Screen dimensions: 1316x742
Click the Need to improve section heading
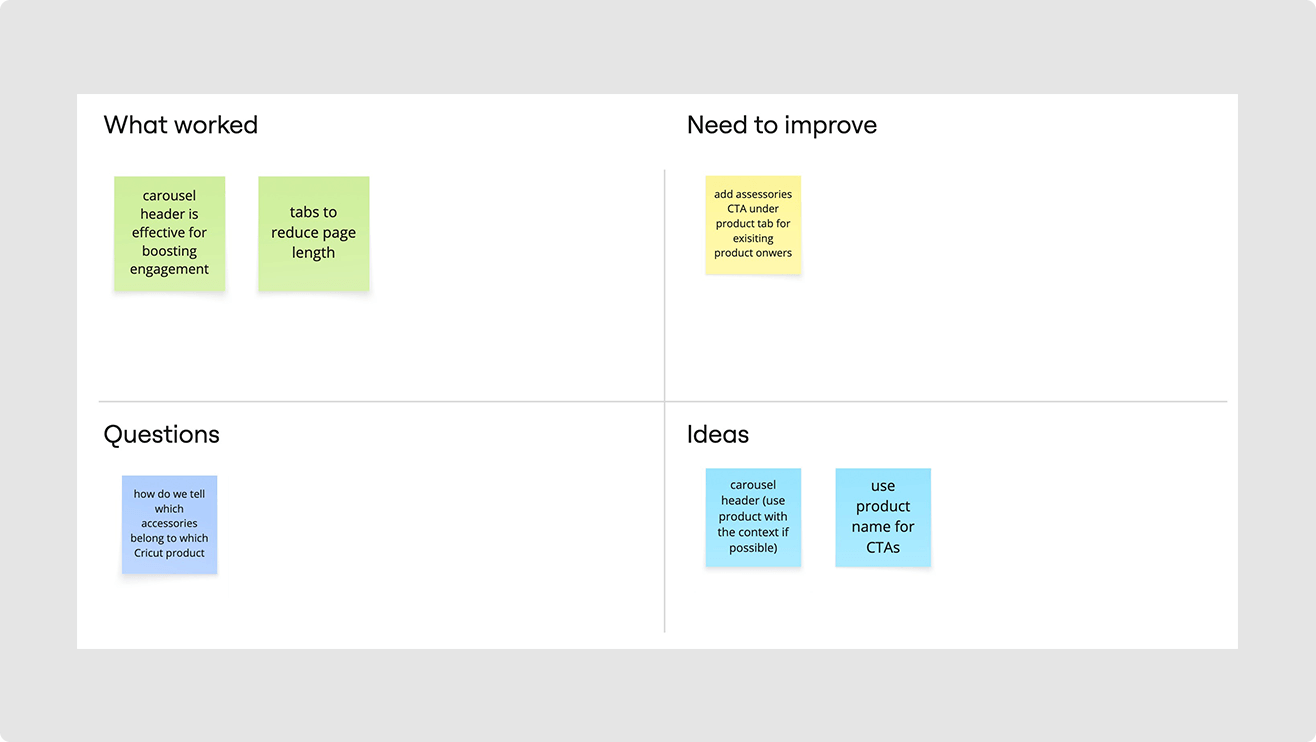[782, 125]
